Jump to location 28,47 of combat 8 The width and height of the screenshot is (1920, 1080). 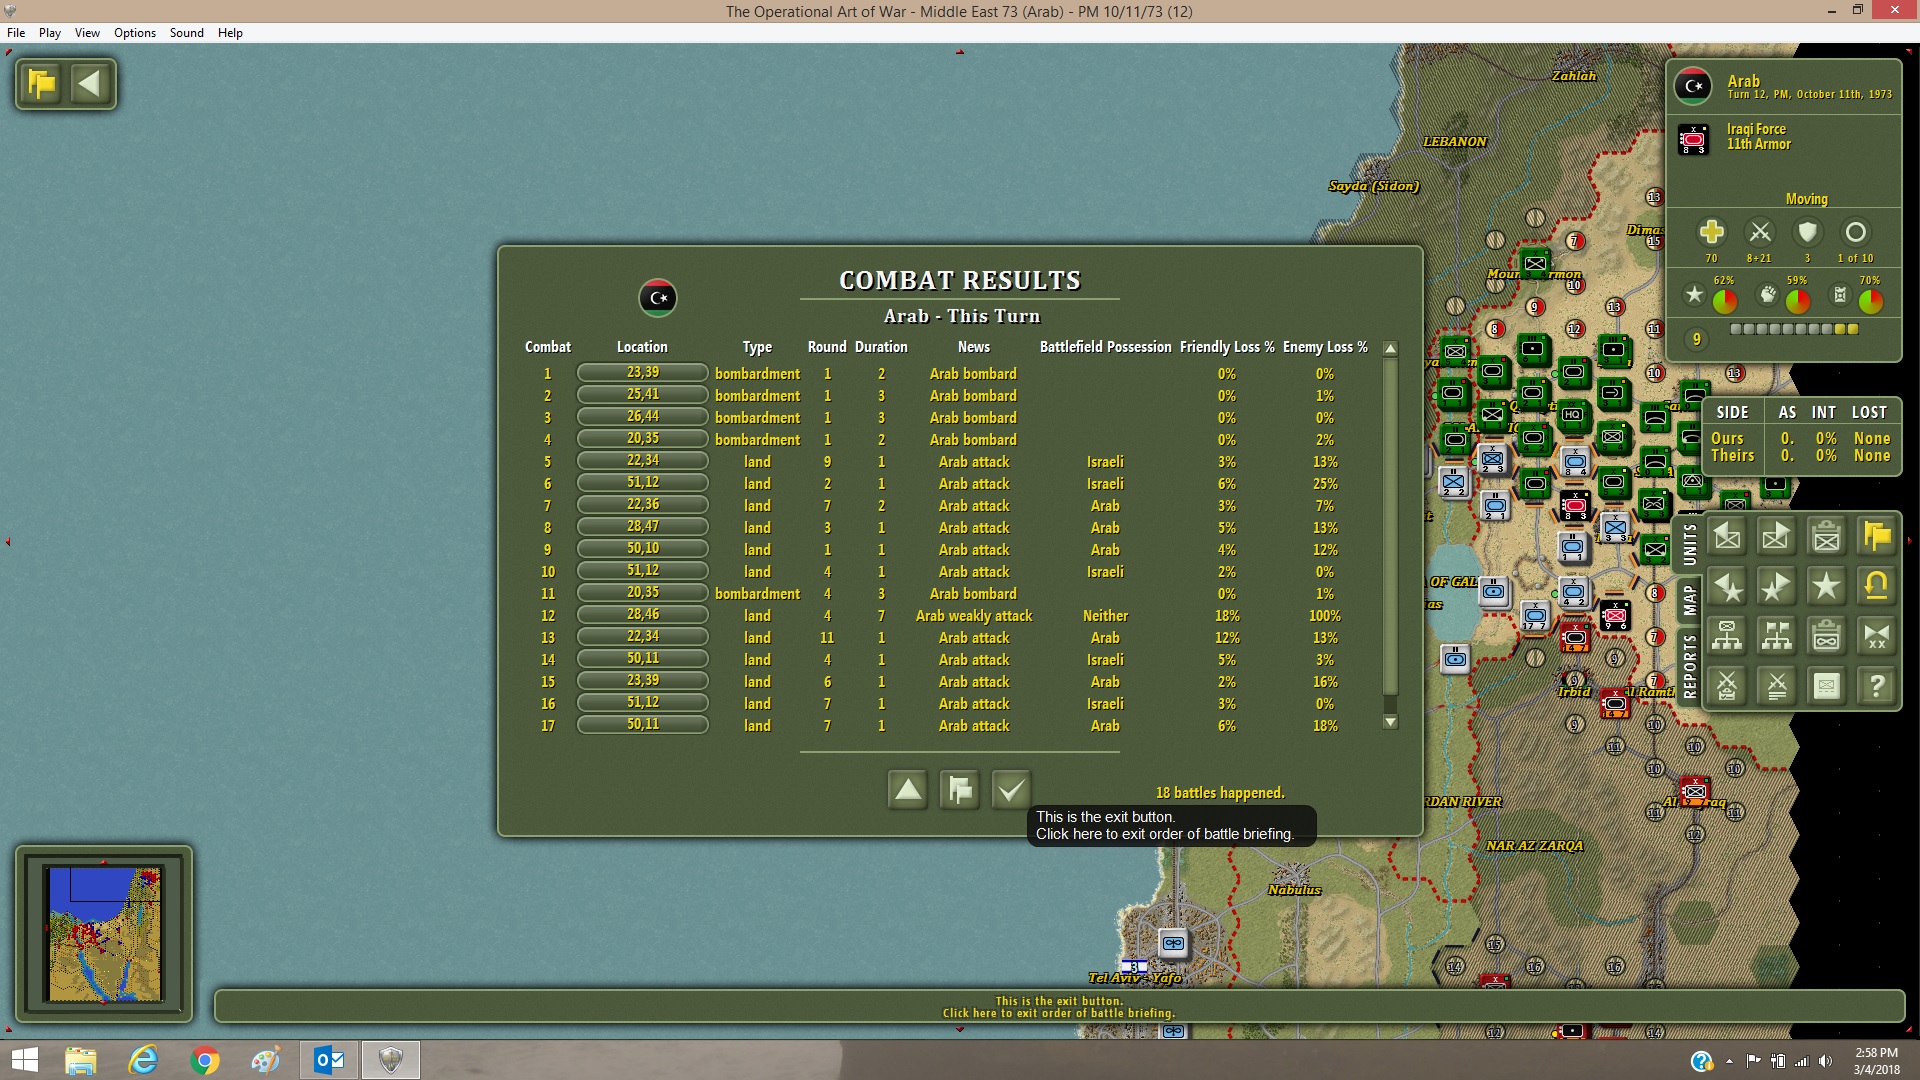pyautogui.click(x=643, y=527)
